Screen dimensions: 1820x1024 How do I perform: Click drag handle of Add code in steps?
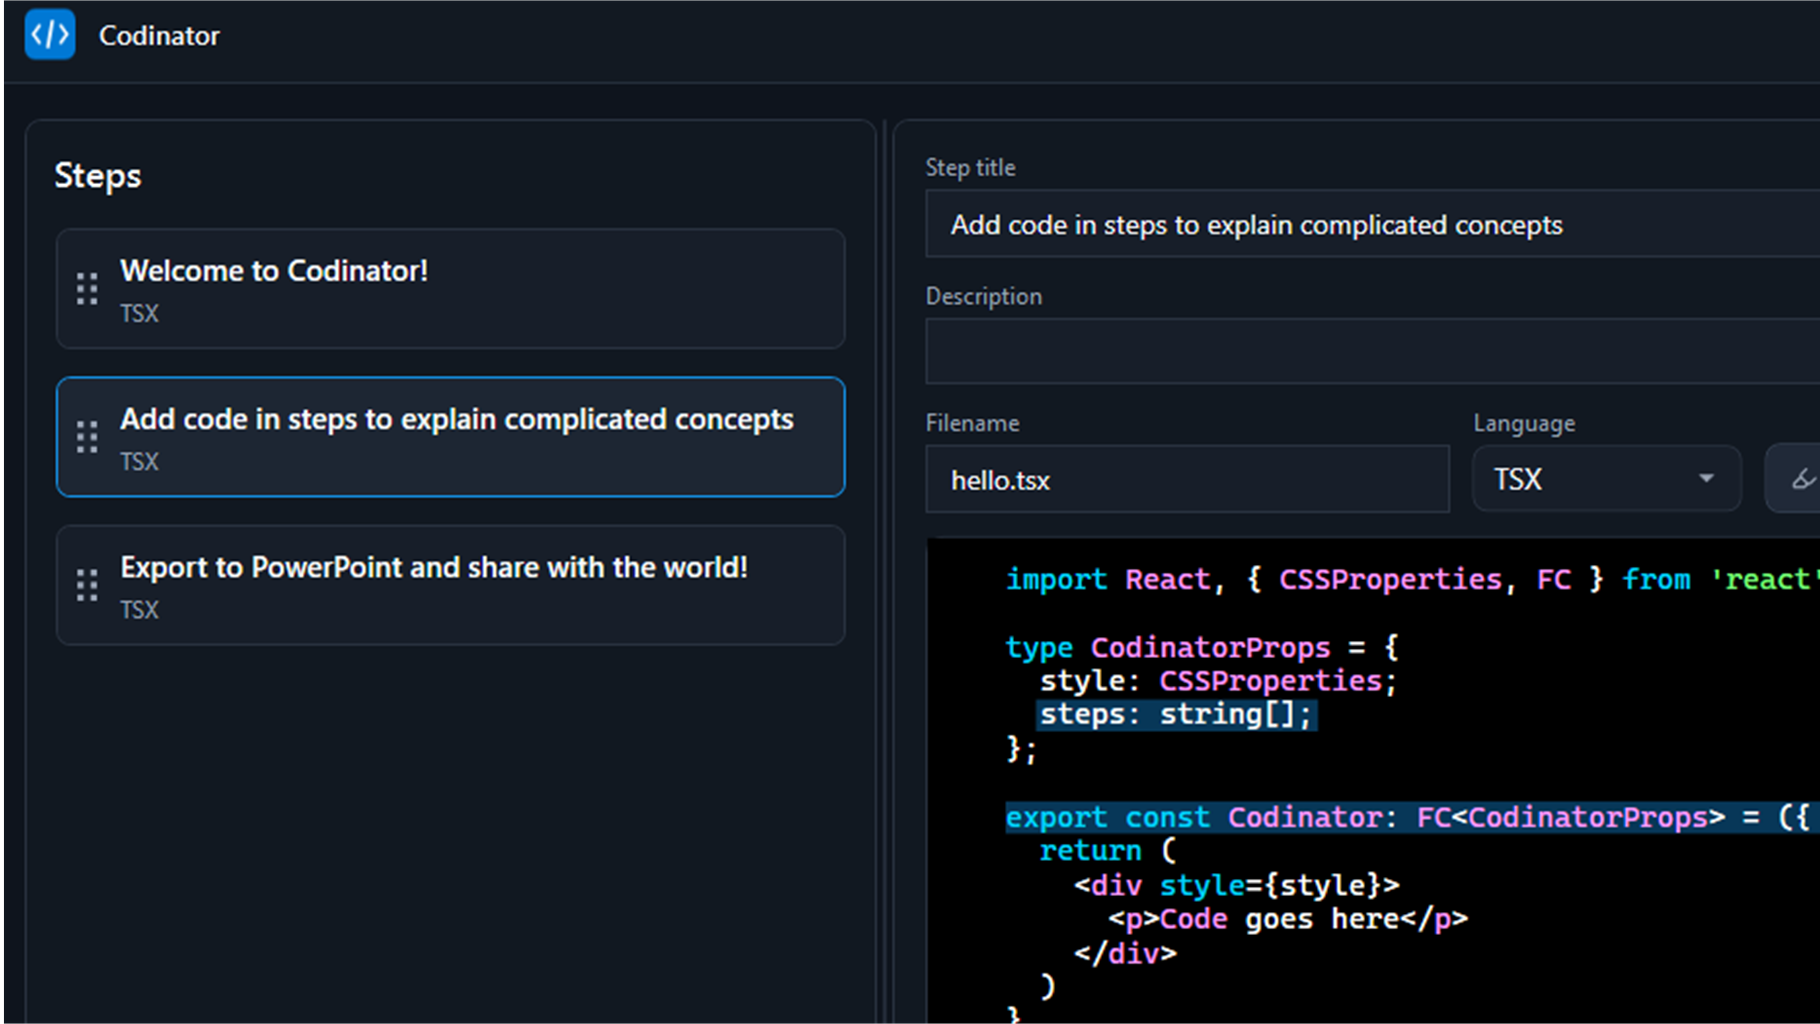(x=87, y=437)
